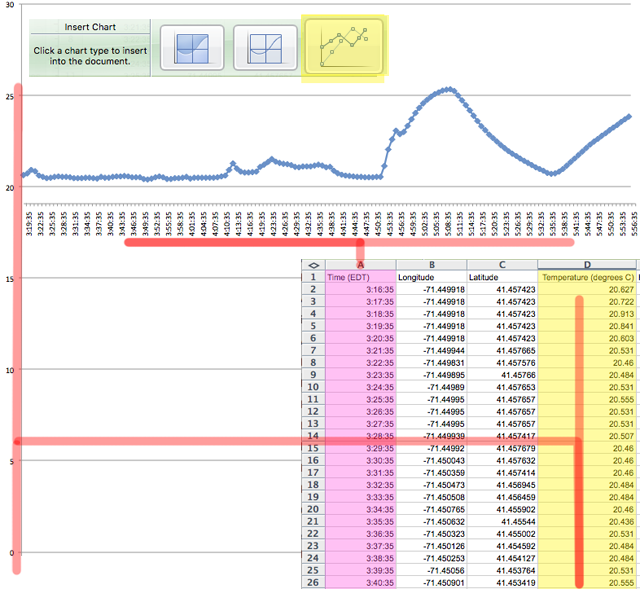This screenshot has height=589, width=640.
Task: Click the temperature cell showing 20.913
Action: (586, 314)
